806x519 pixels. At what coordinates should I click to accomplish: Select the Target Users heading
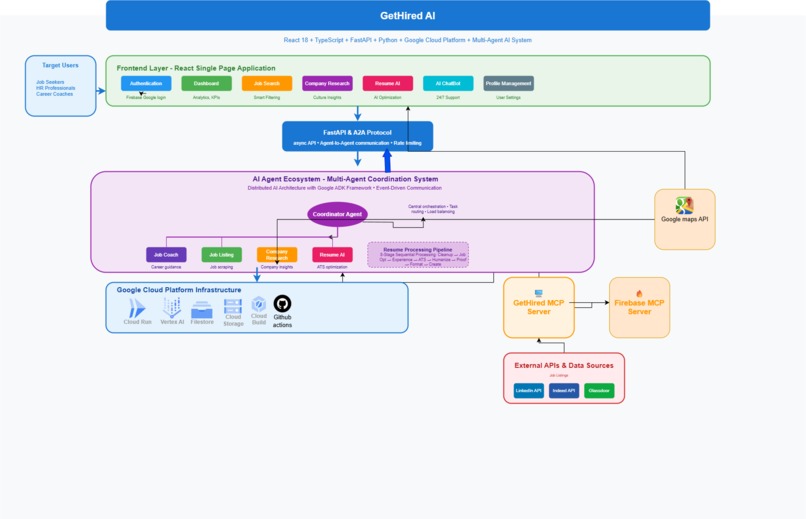(x=60, y=65)
